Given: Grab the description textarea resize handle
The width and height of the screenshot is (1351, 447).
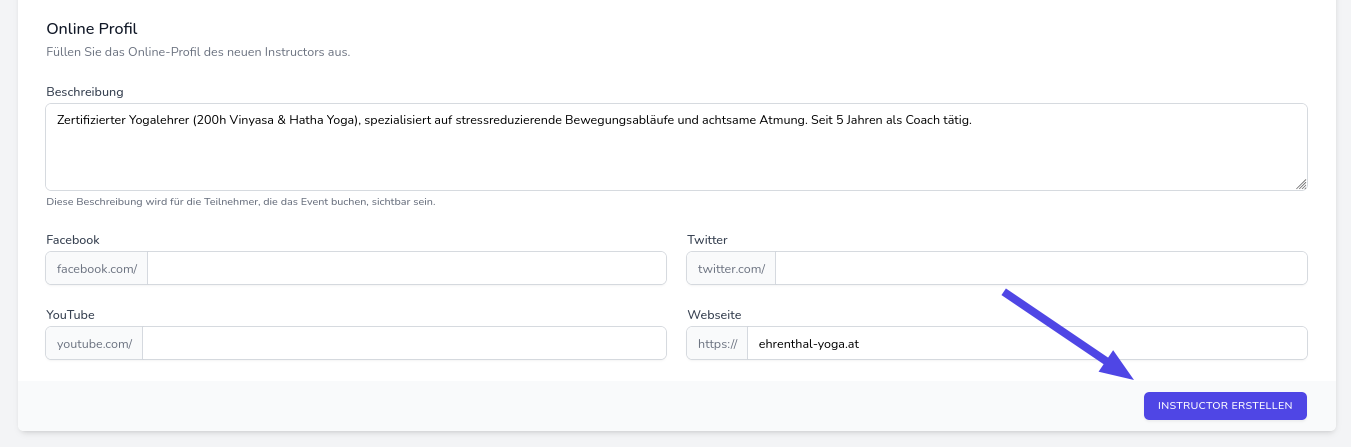Looking at the screenshot, I should click(x=1301, y=184).
